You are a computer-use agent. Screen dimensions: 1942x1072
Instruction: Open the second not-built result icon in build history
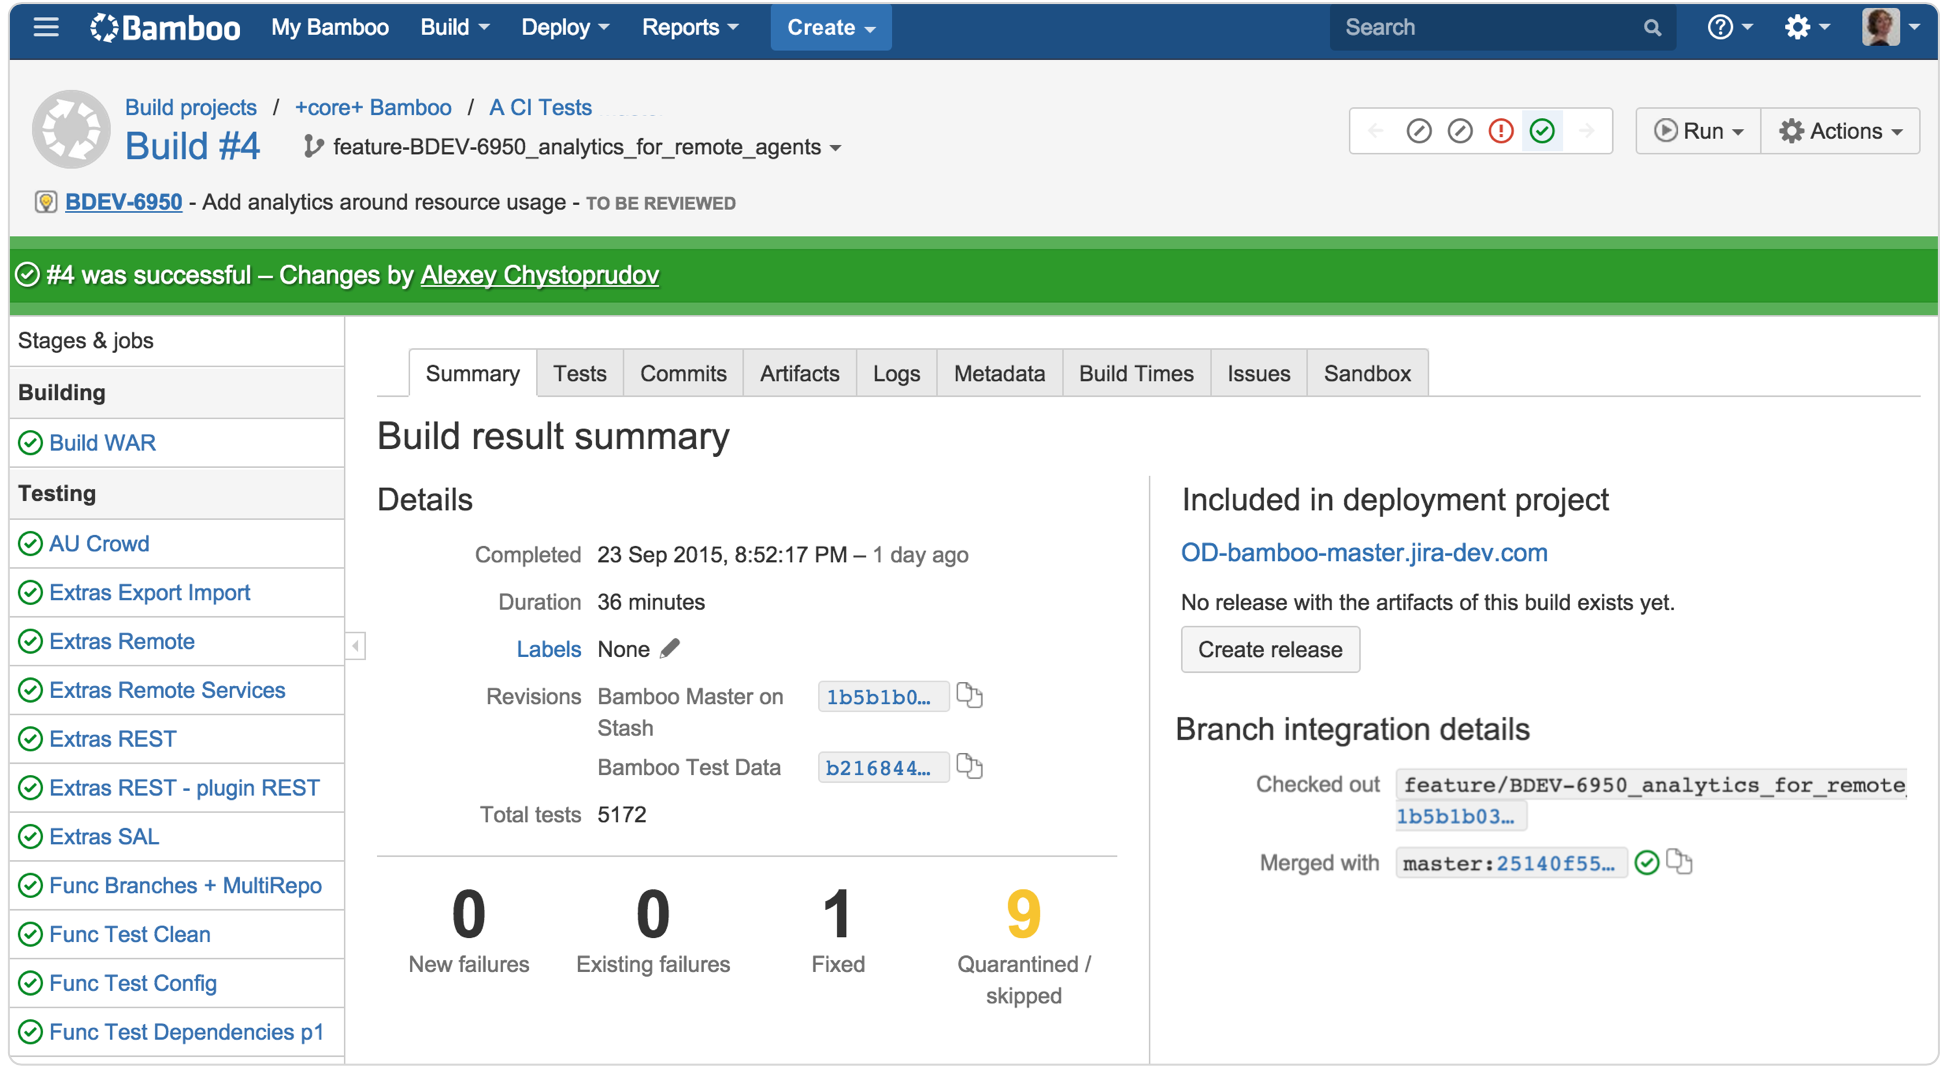coord(1460,131)
